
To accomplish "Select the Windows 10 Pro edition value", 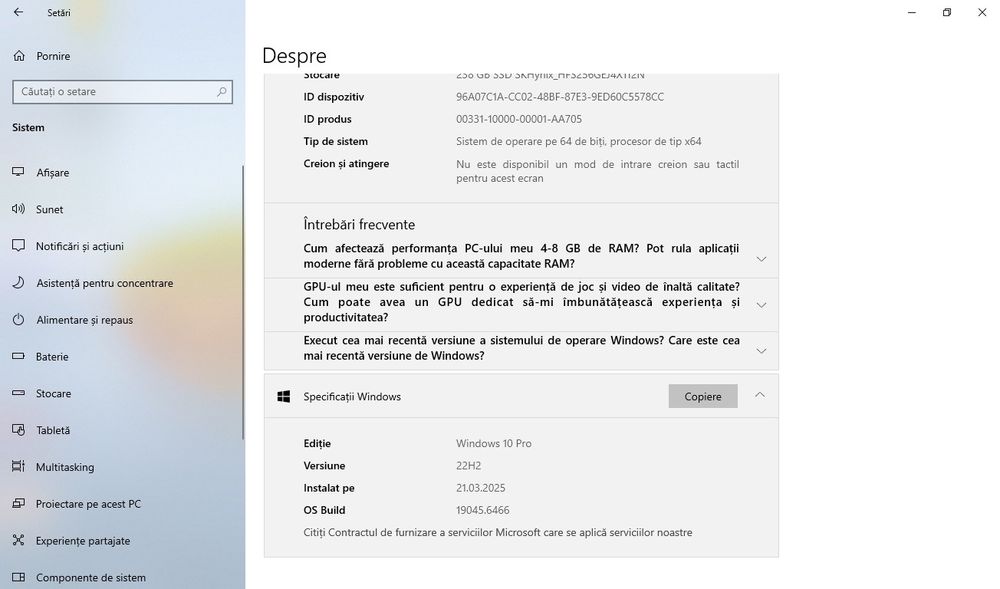I will pos(494,443).
